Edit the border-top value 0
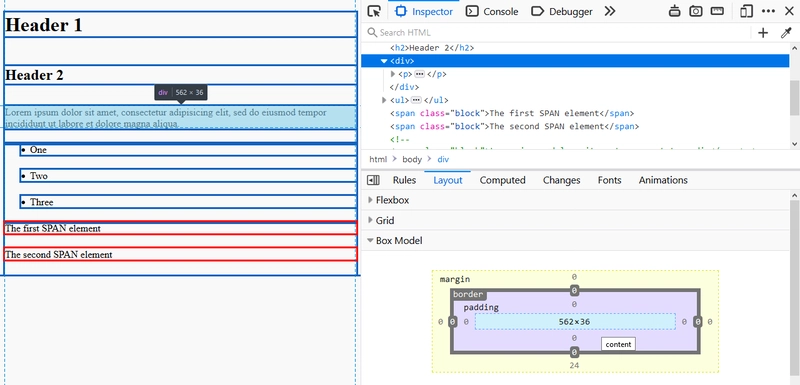This screenshot has height=385, width=800. click(x=574, y=291)
